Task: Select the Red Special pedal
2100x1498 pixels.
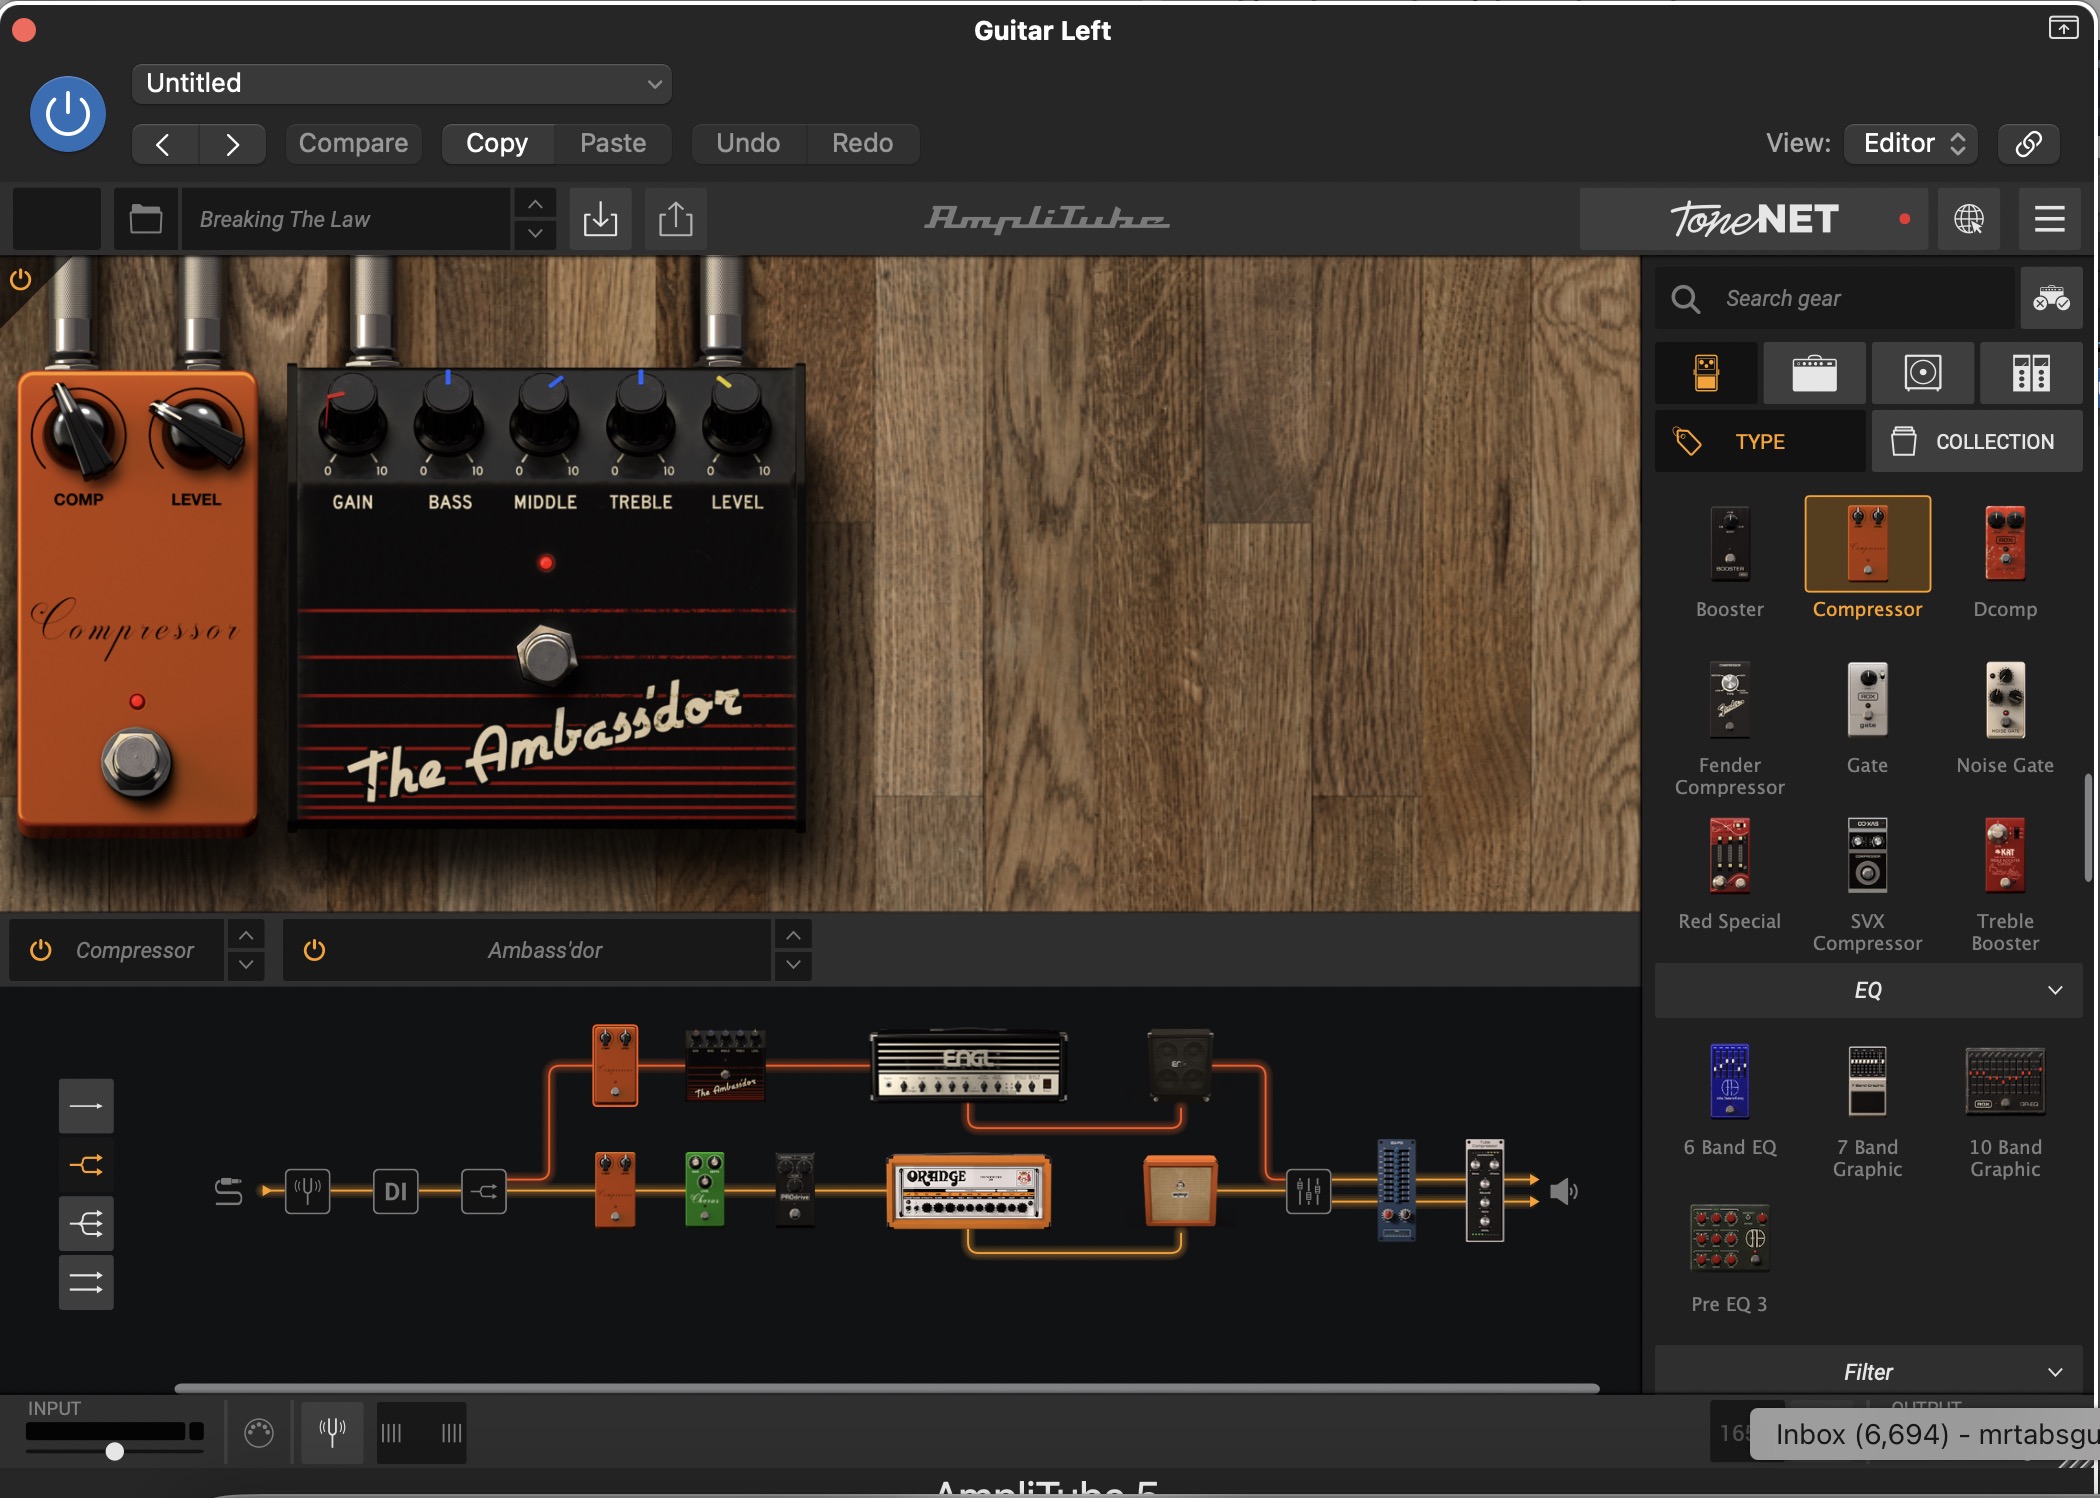Action: (1730, 856)
